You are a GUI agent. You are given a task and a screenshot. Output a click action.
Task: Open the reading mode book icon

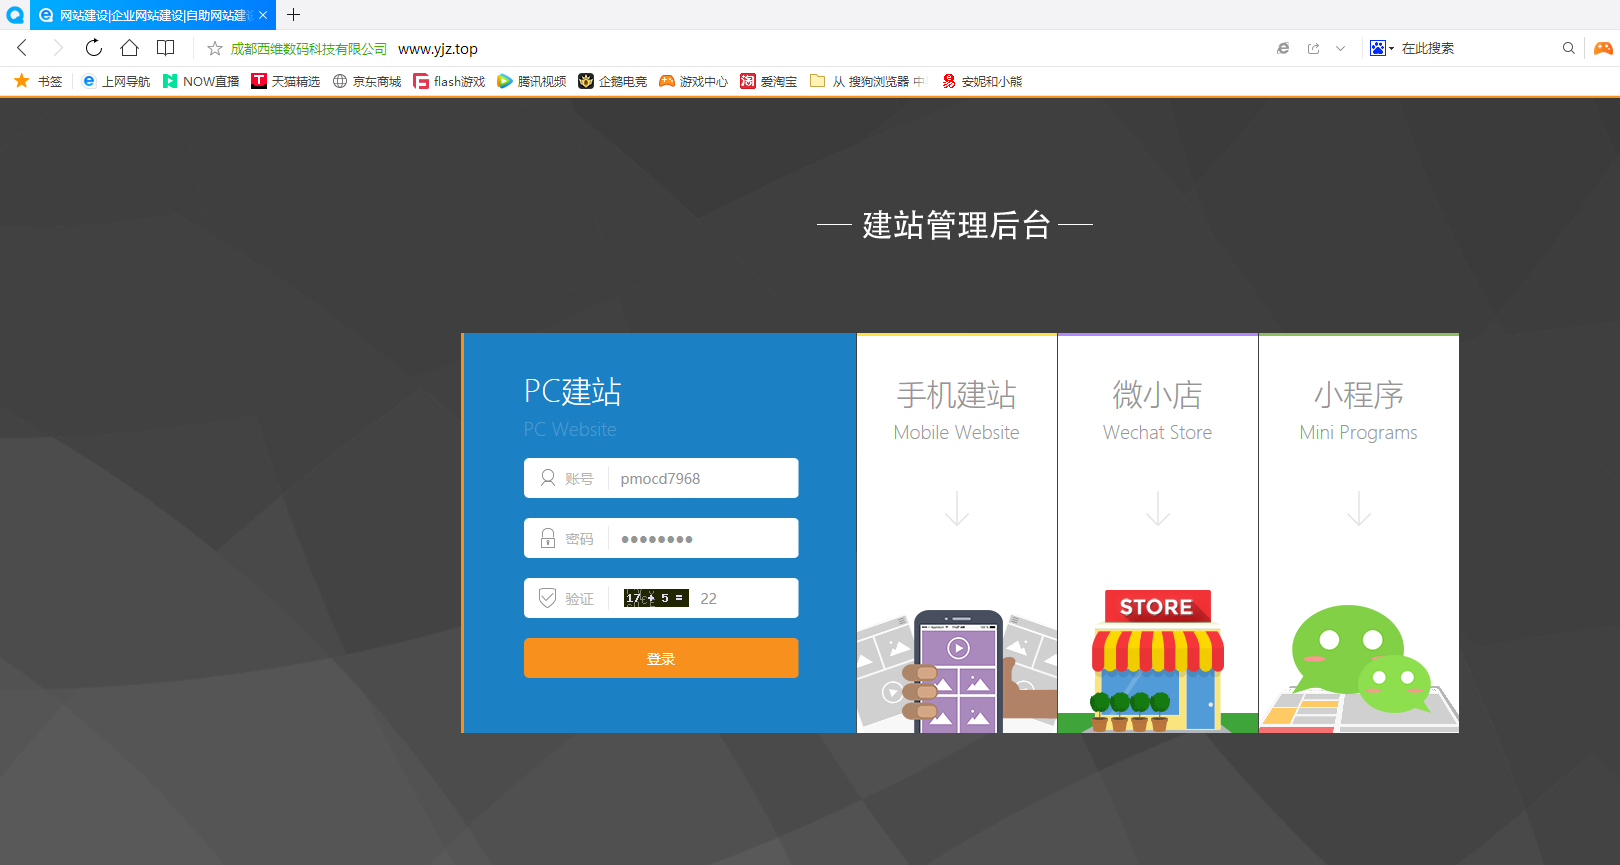[165, 48]
